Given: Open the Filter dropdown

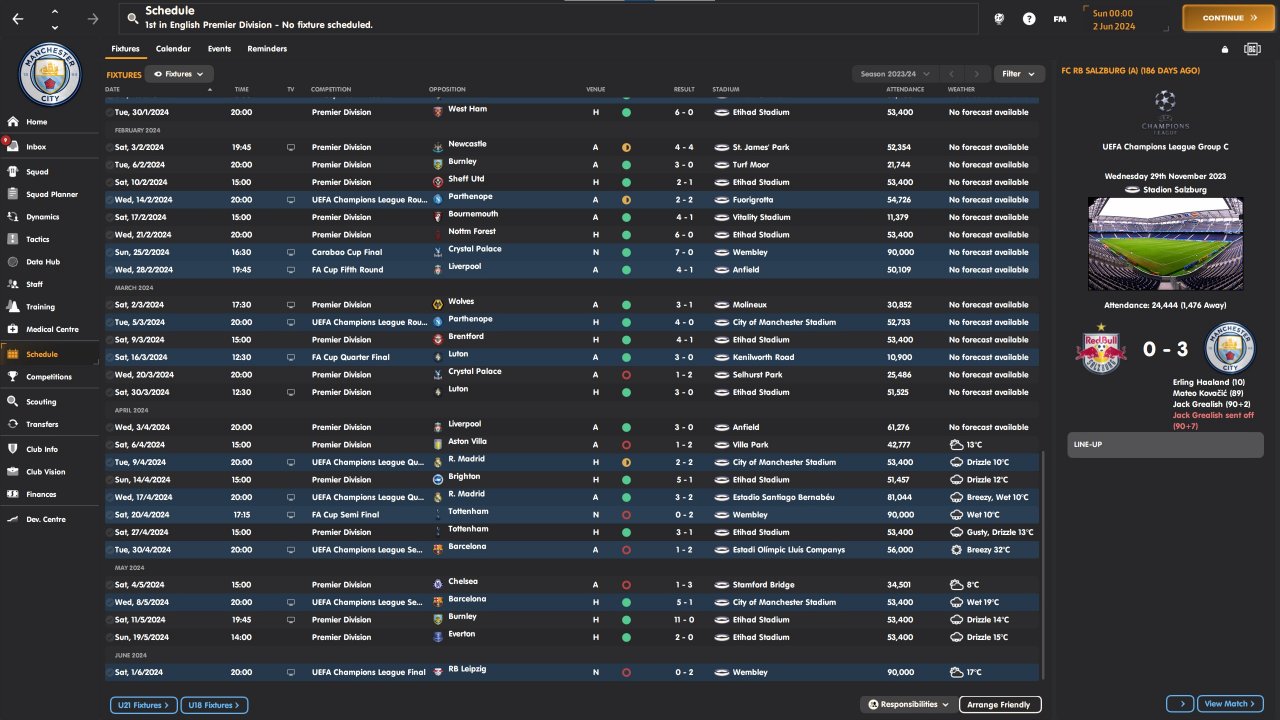Looking at the screenshot, I should pos(1020,74).
